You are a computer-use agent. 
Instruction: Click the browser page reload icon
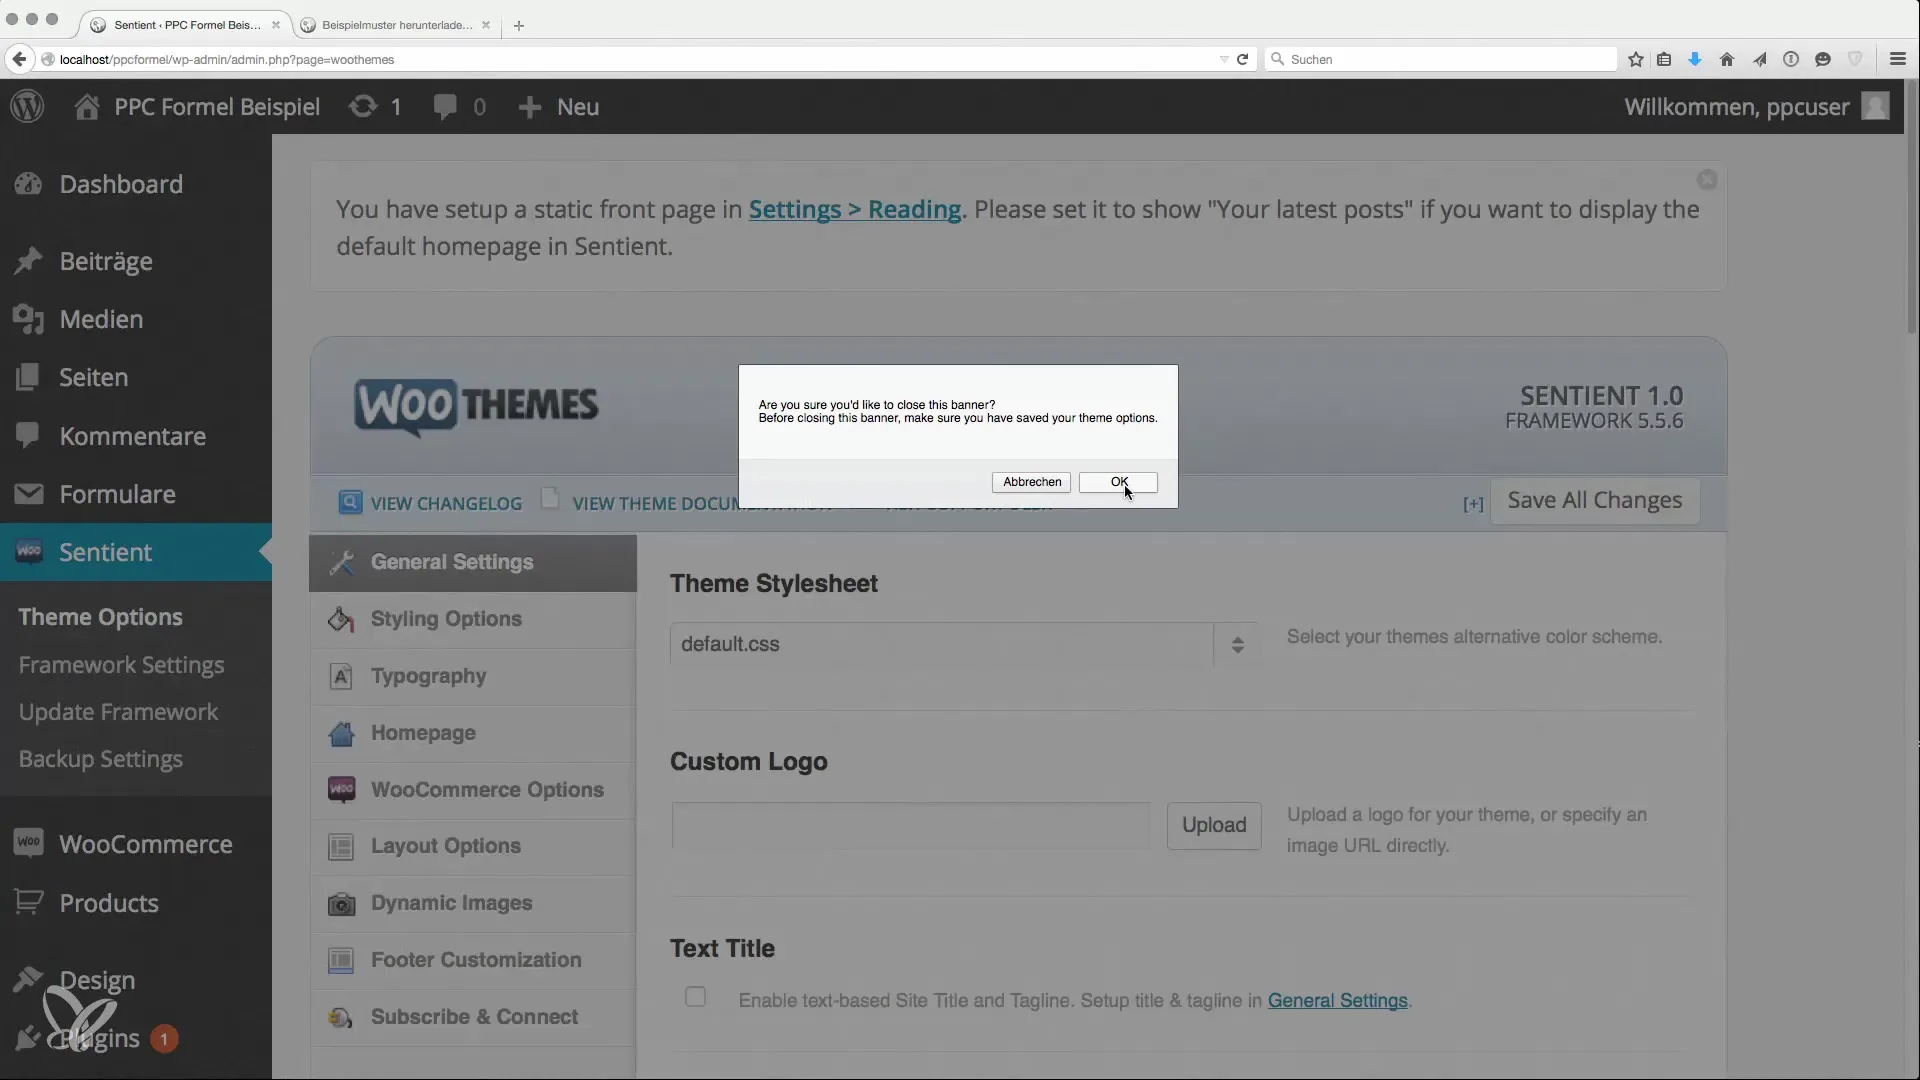pyautogui.click(x=1242, y=59)
